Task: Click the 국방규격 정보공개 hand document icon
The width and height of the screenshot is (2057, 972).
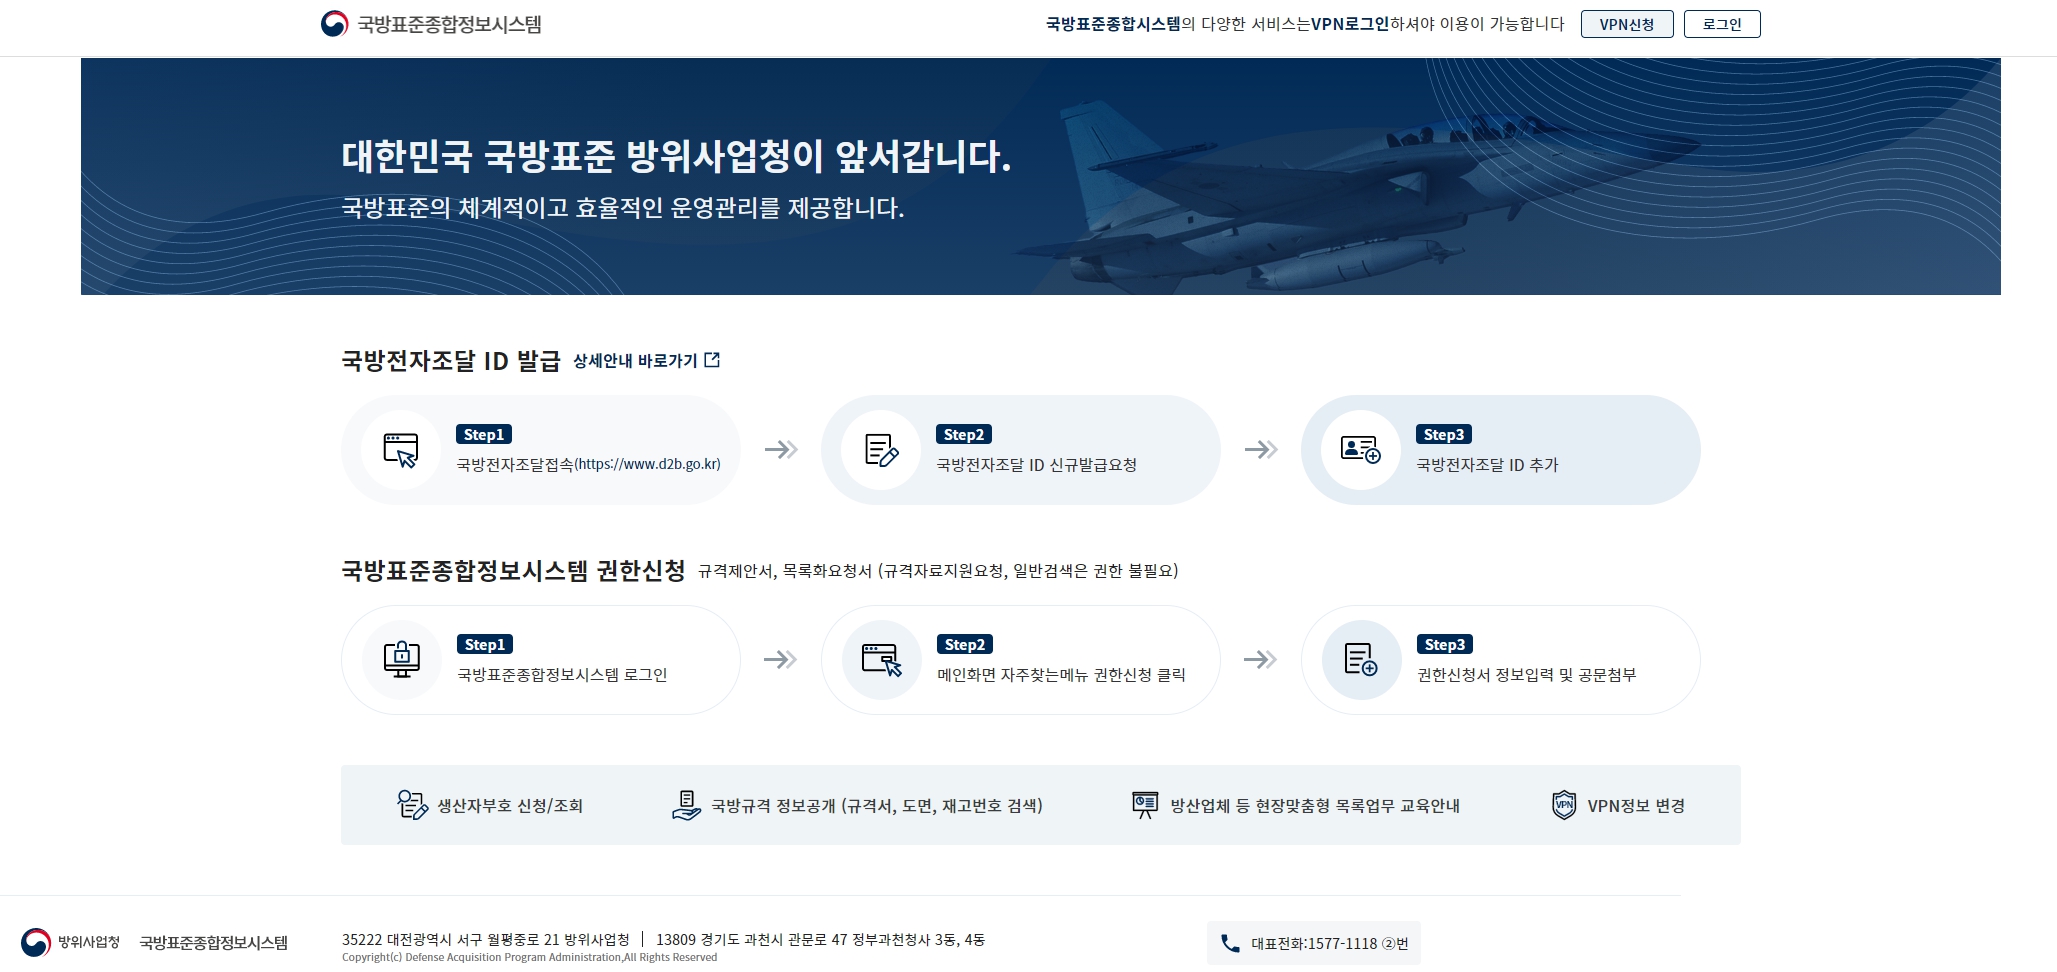Action: [x=686, y=805]
